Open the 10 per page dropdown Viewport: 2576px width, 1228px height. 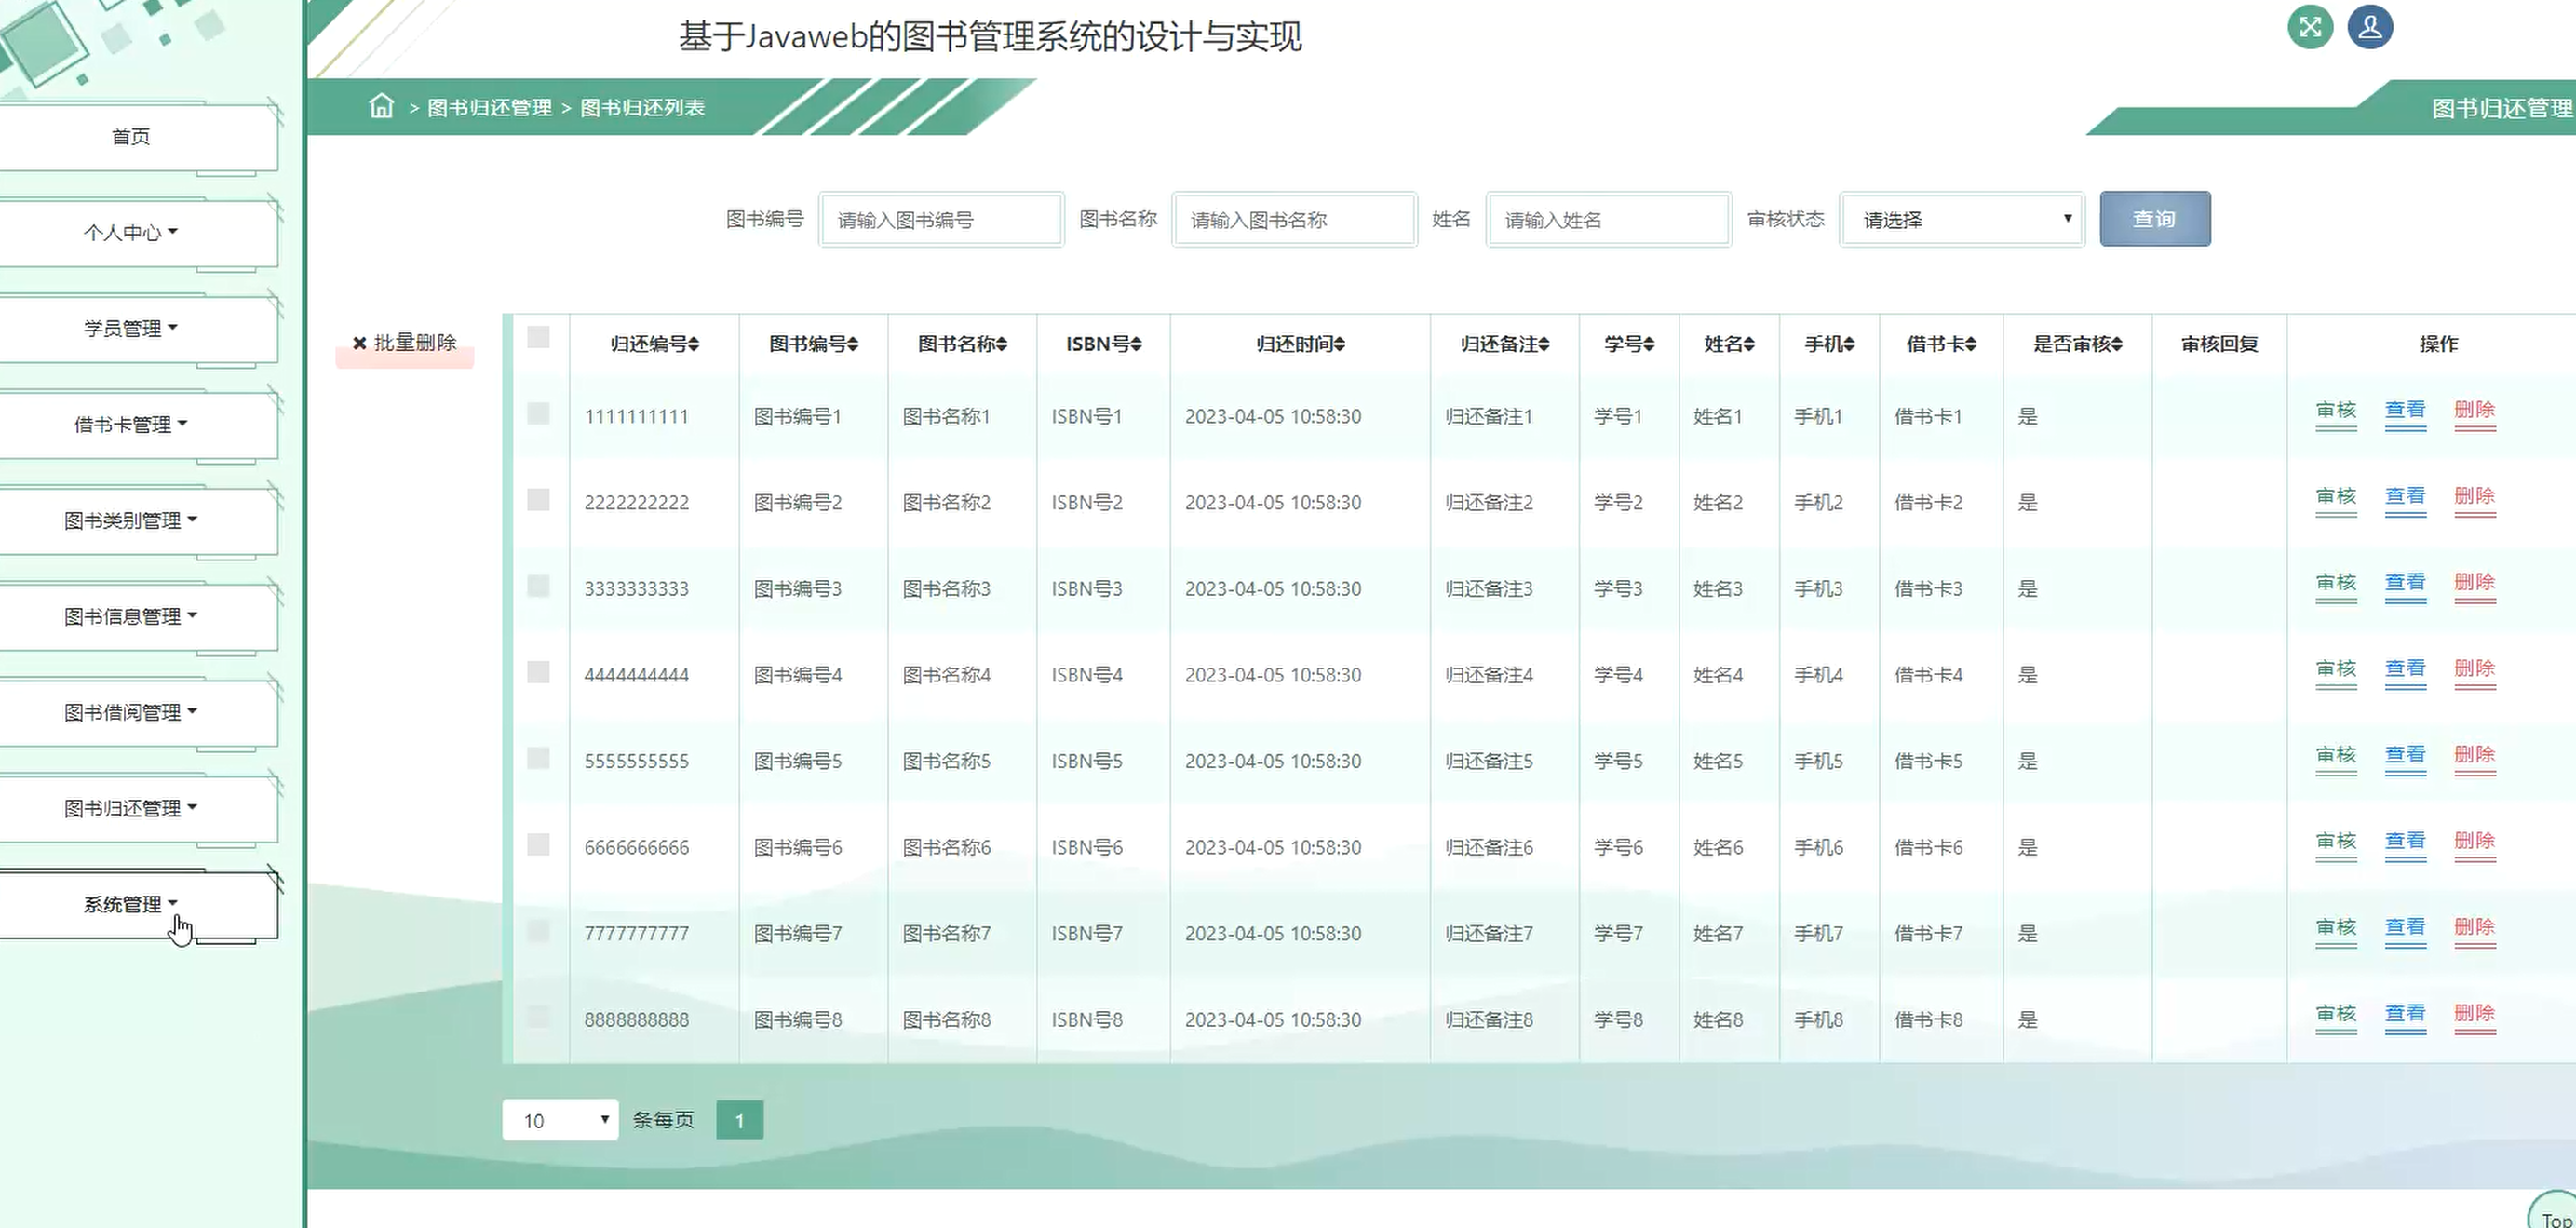[560, 1120]
